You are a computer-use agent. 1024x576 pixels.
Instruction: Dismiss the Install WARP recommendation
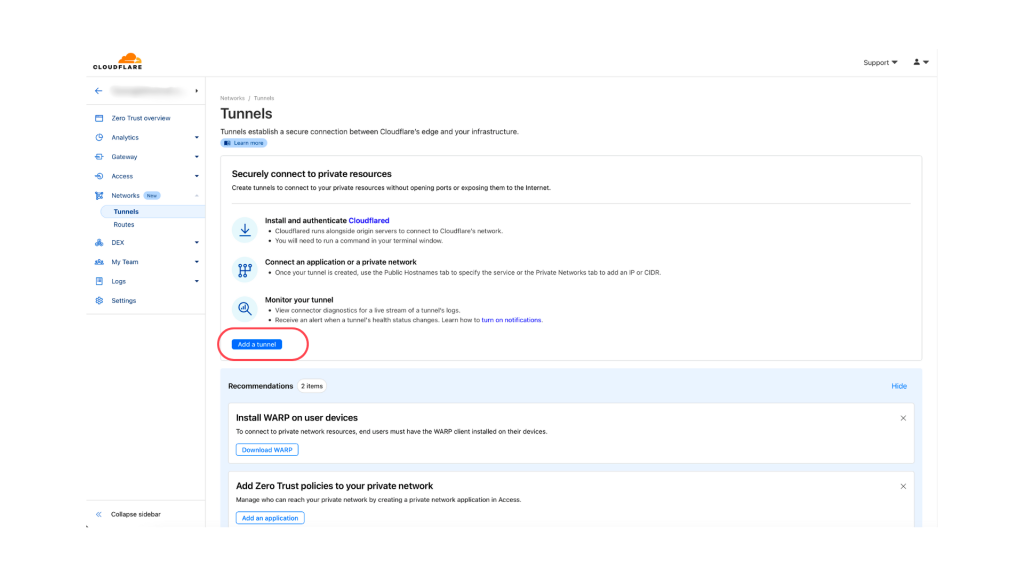tap(903, 418)
